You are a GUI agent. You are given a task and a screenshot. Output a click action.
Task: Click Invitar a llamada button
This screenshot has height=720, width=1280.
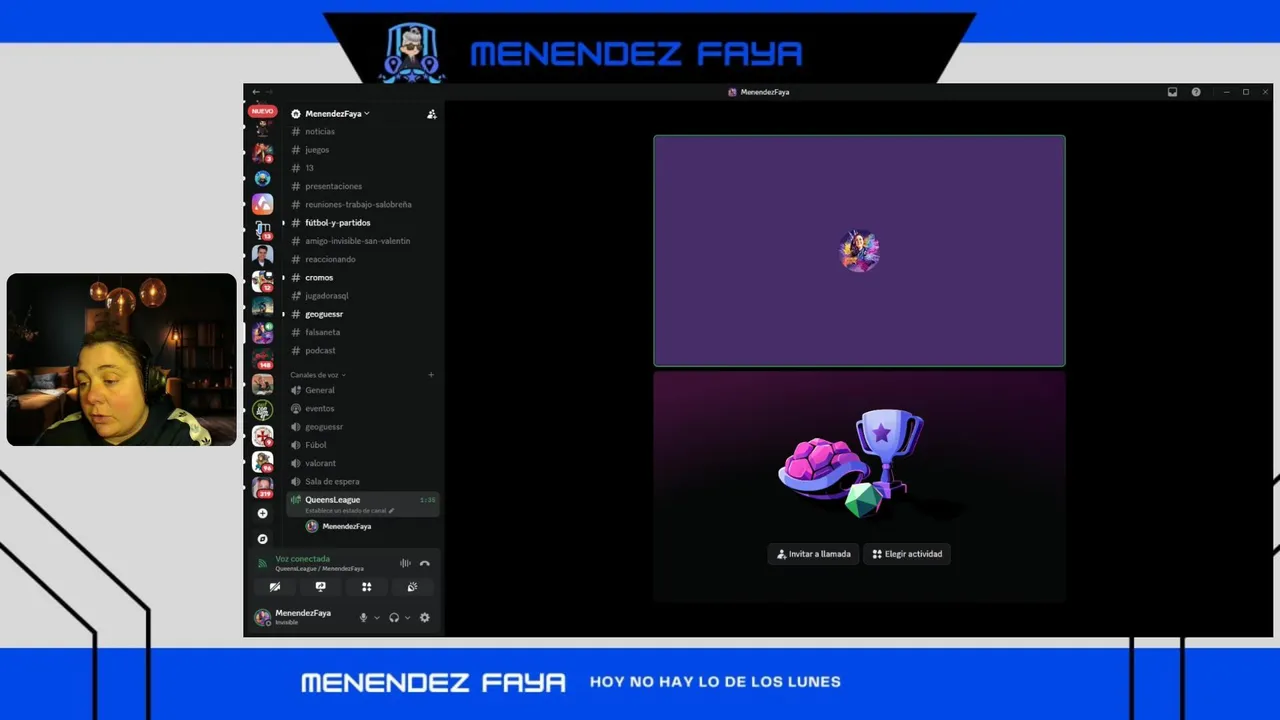coord(814,554)
